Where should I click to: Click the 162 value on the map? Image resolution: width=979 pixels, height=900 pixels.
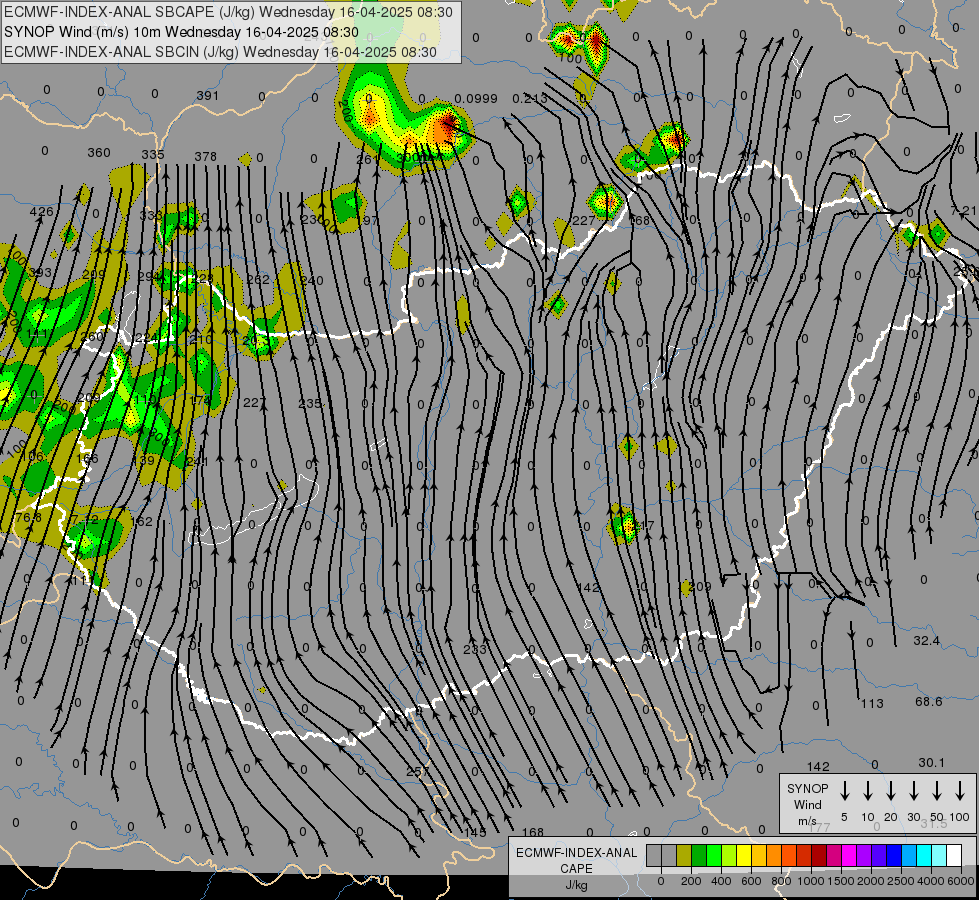142,521
